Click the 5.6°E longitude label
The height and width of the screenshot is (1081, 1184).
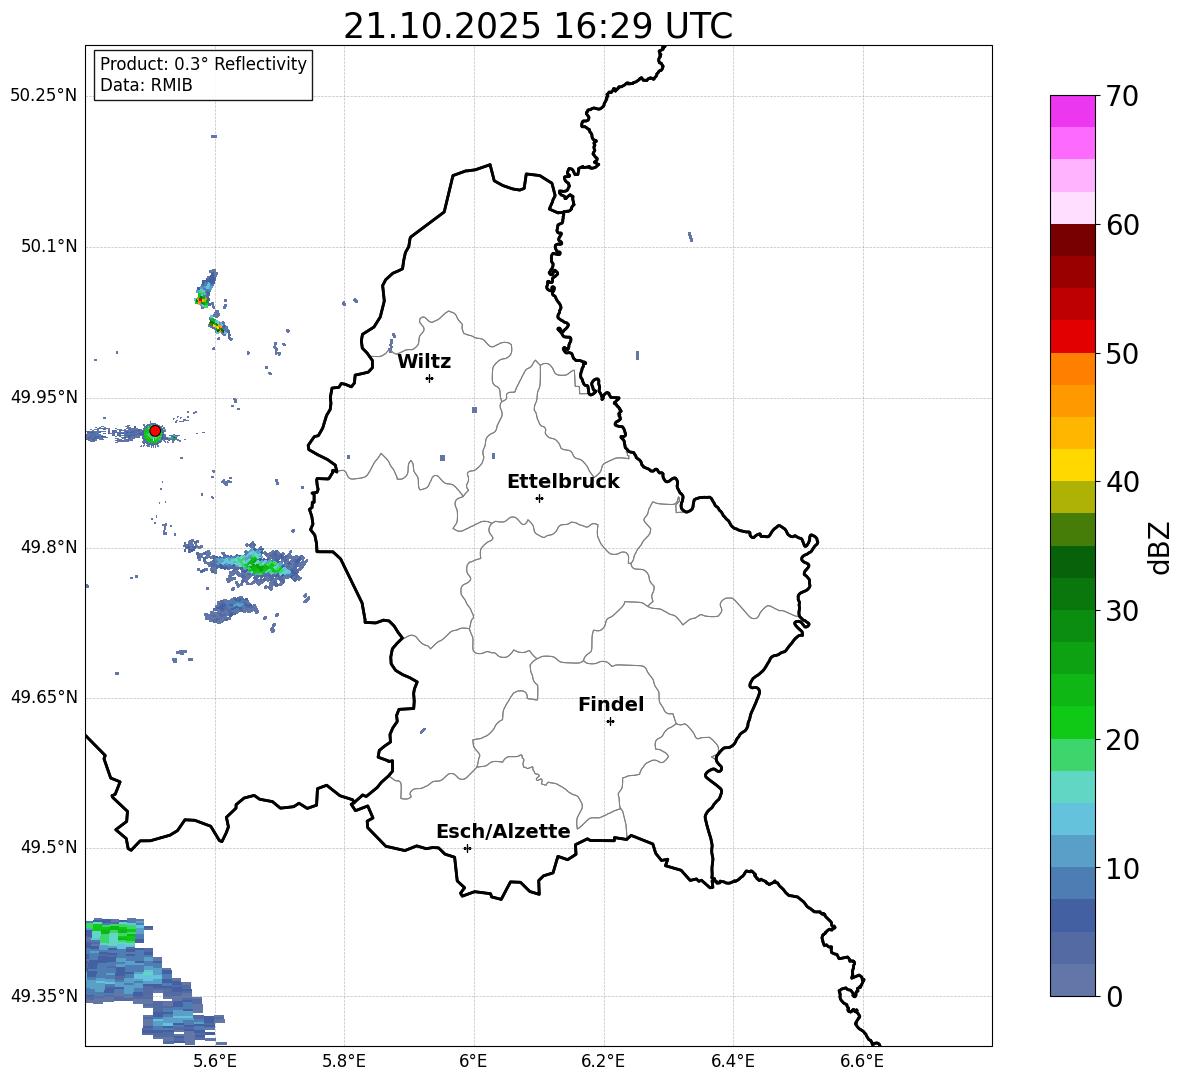(214, 1061)
